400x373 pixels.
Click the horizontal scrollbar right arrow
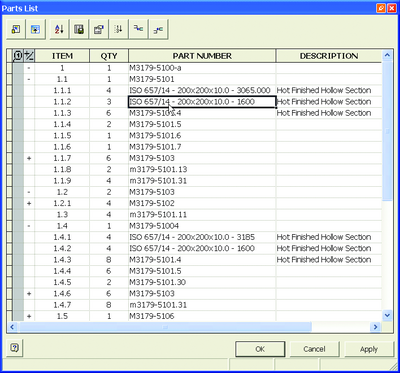[376, 327]
